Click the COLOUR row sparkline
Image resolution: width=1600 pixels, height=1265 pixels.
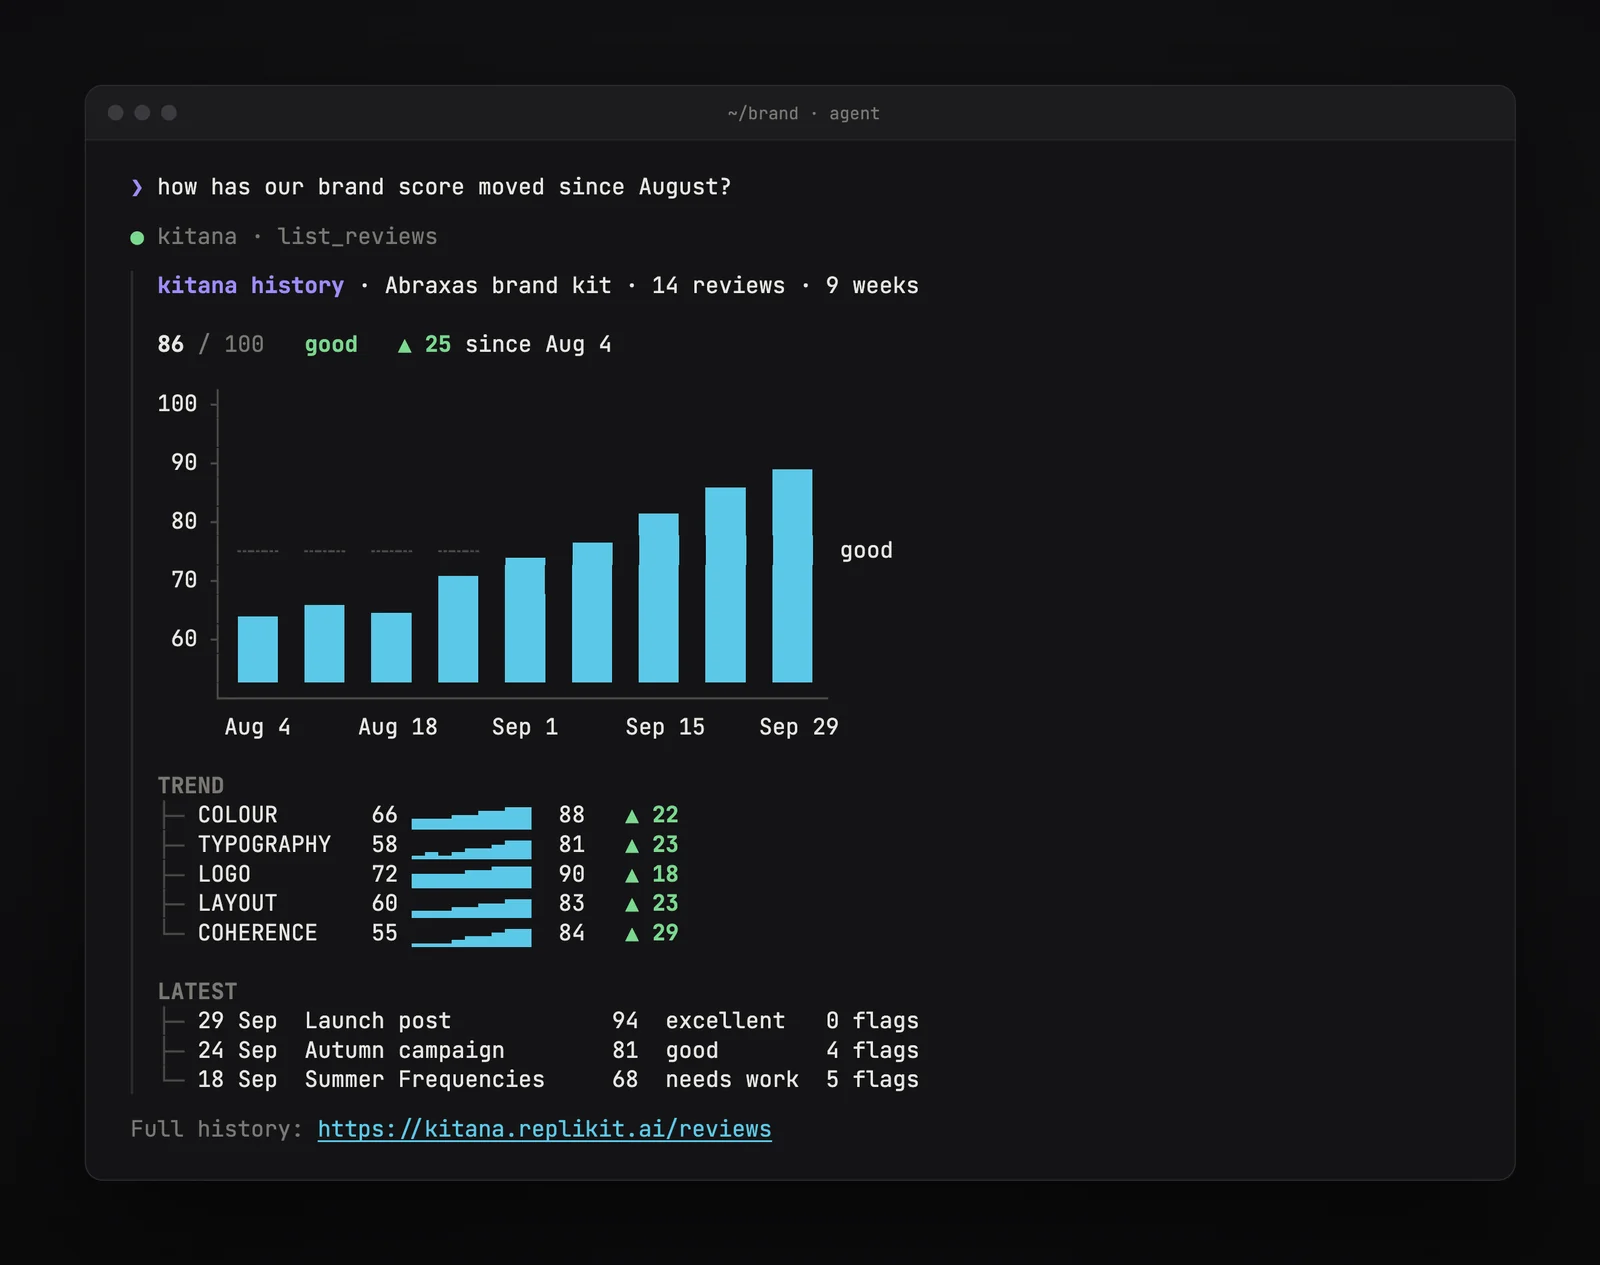tap(471, 818)
